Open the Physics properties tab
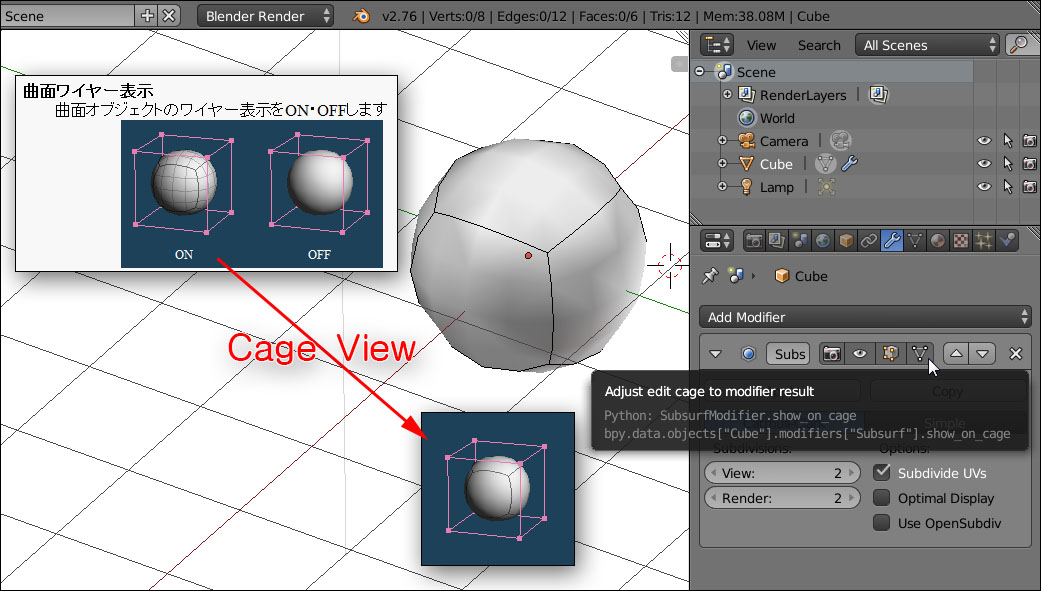 pyautogui.click(x=1006, y=240)
